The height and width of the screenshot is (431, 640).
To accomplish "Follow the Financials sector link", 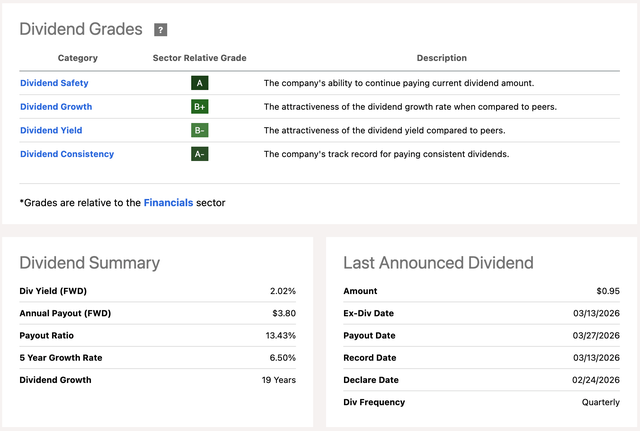I will tap(168, 202).
